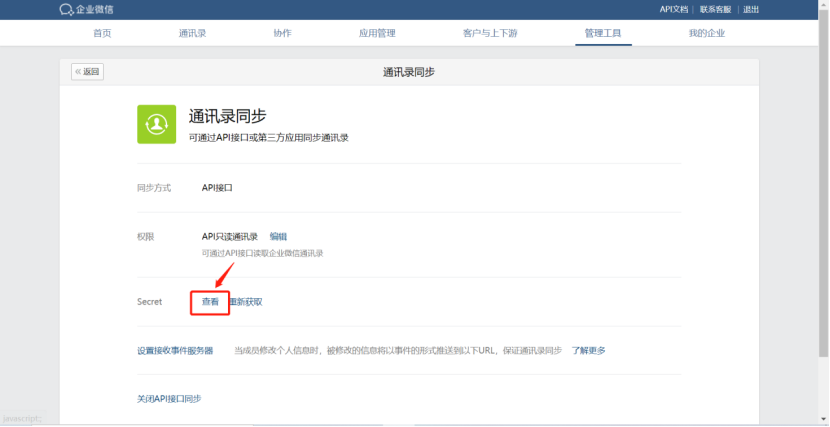Screen dimensions: 830x427
Task: Click the Secret label
Action: click(149, 302)
